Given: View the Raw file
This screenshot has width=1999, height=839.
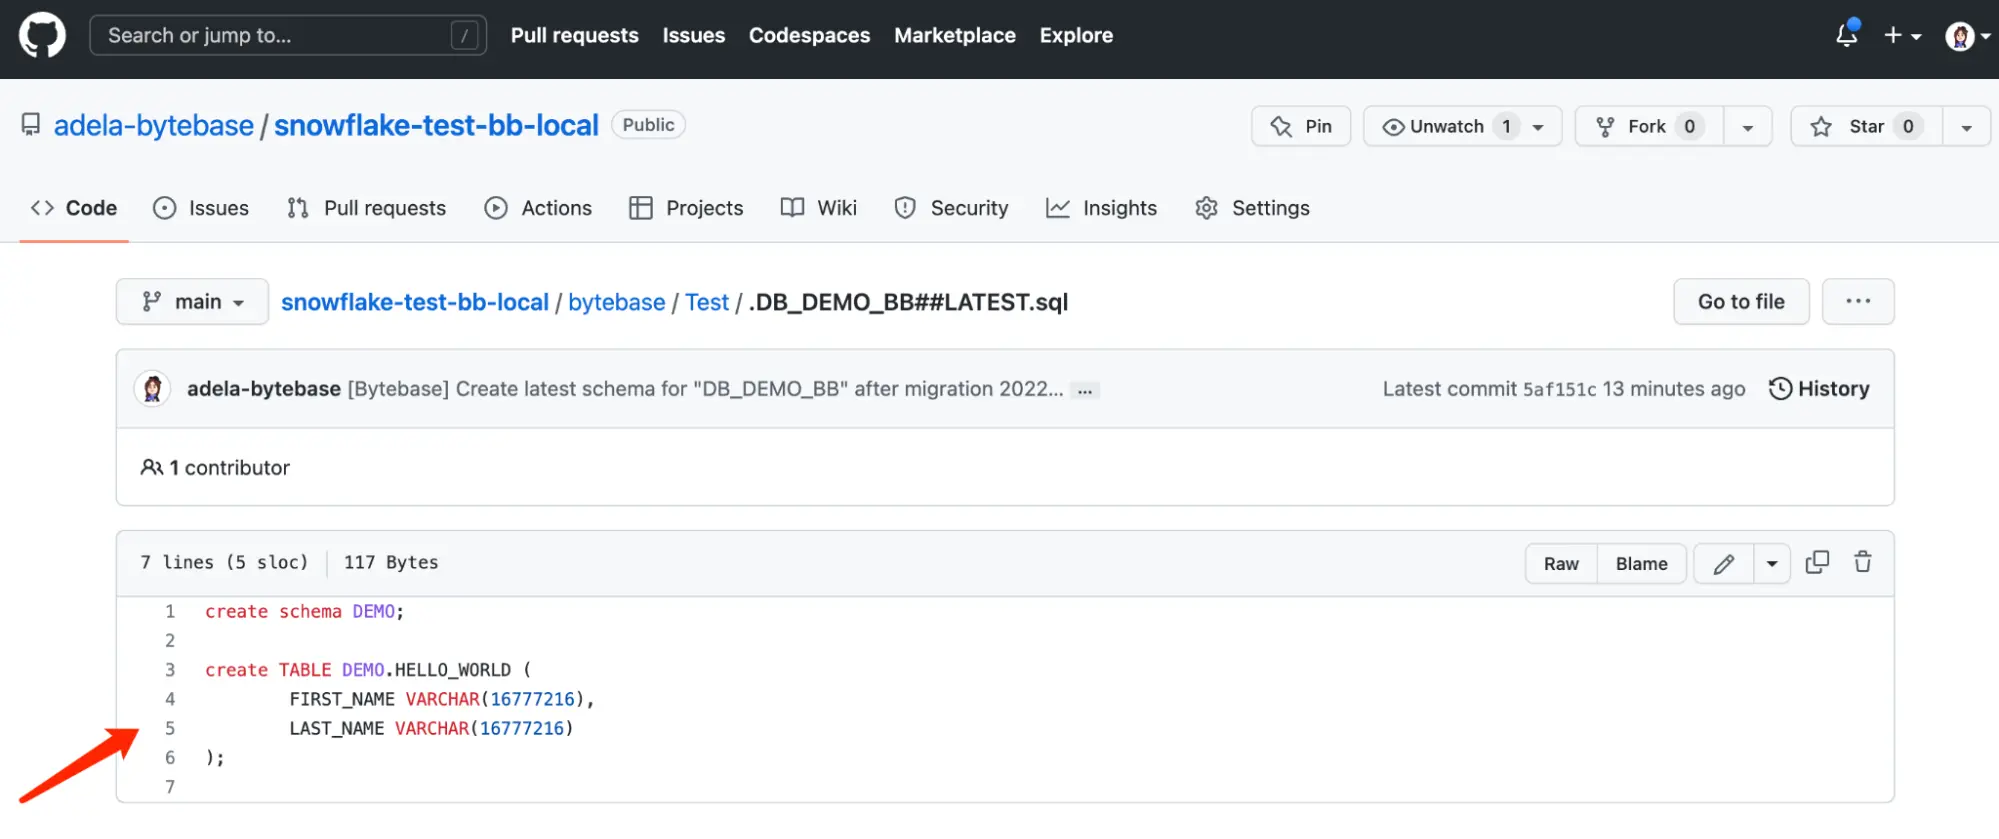Looking at the screenshot, I should point(1561,563).
